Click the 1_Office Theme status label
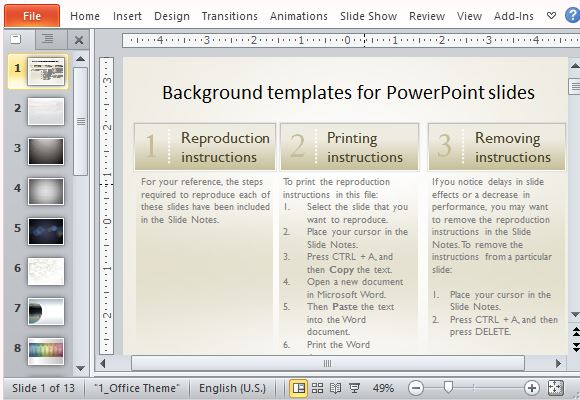580x400 pixels. (x=137, y=388)
